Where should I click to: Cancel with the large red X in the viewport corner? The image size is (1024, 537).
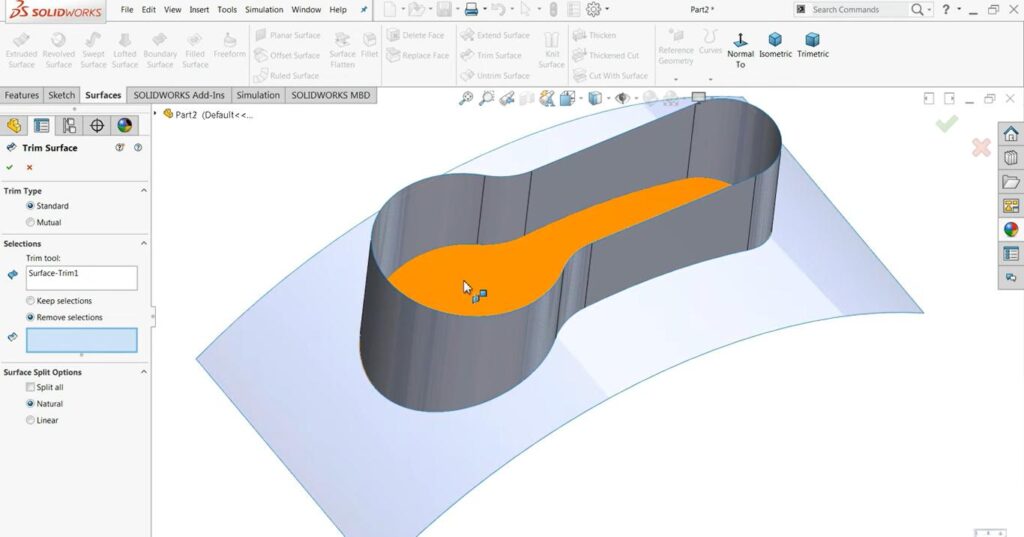(x=981, y=148)
